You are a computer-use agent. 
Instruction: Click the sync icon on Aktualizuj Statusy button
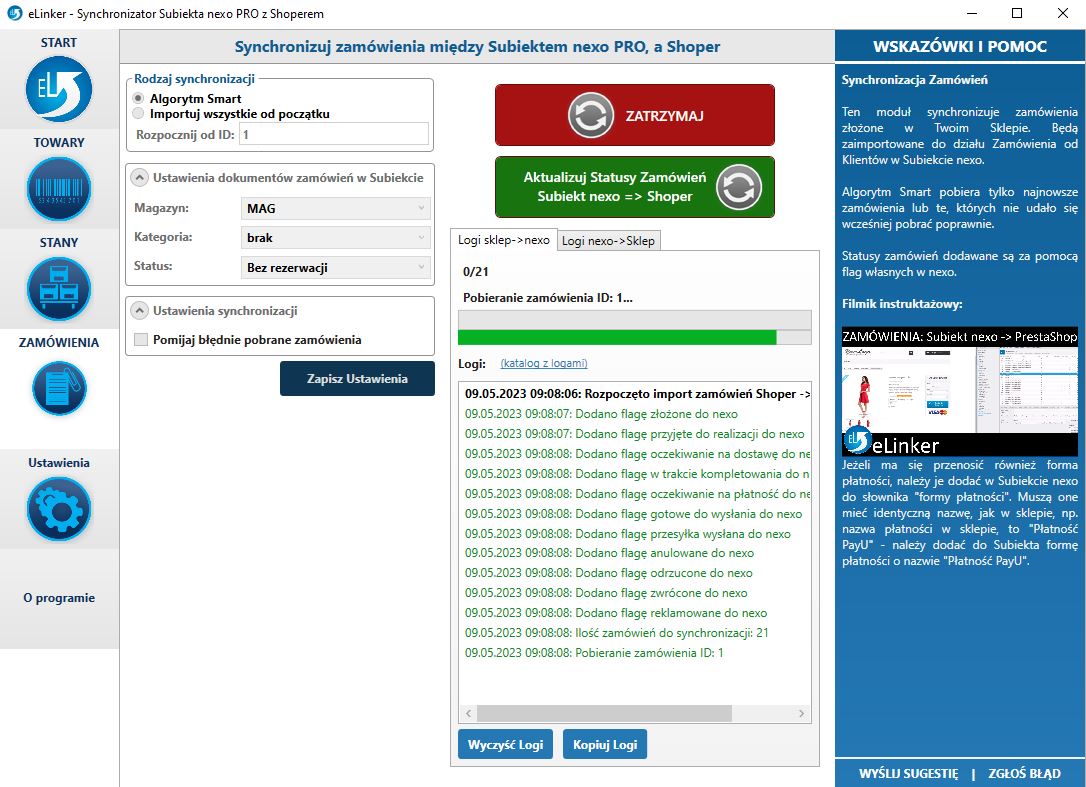[x=739, y=187]
